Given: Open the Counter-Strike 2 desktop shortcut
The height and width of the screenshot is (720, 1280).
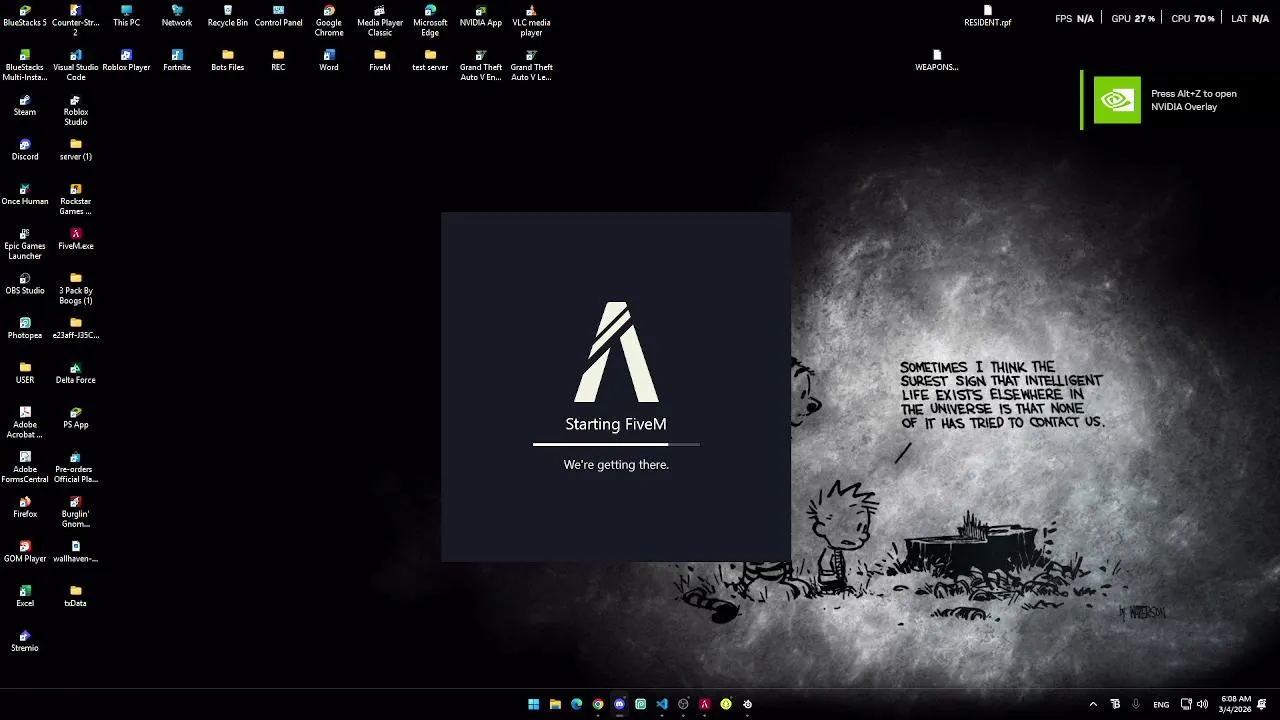Looking at the screenshot, I should pos(75,21).
